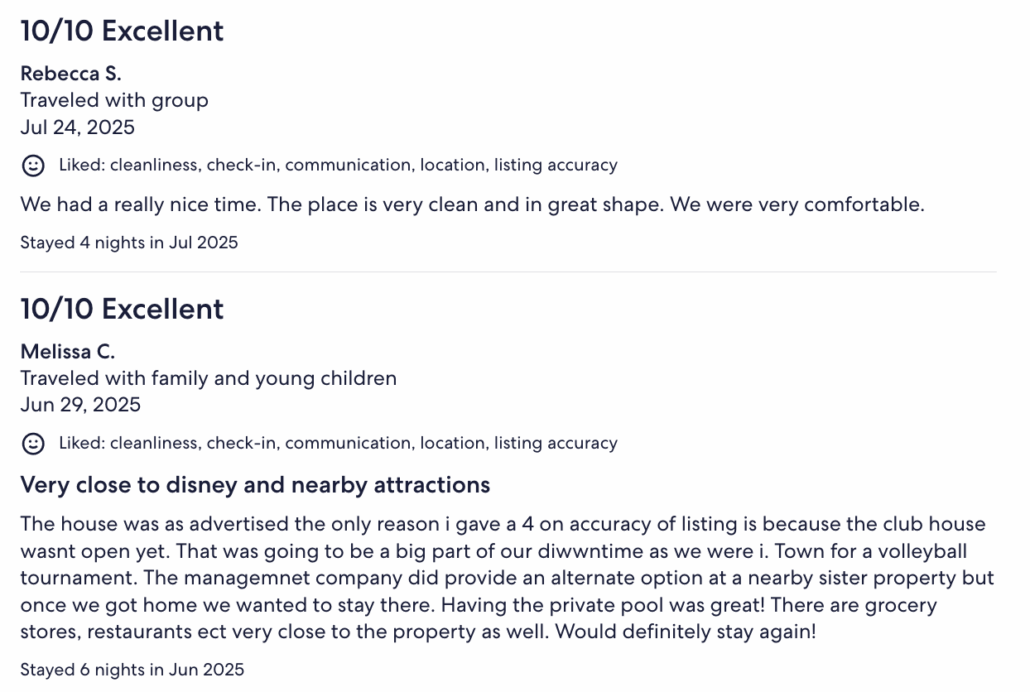Click the sentence Would definitely stay again!

(686, 632)
